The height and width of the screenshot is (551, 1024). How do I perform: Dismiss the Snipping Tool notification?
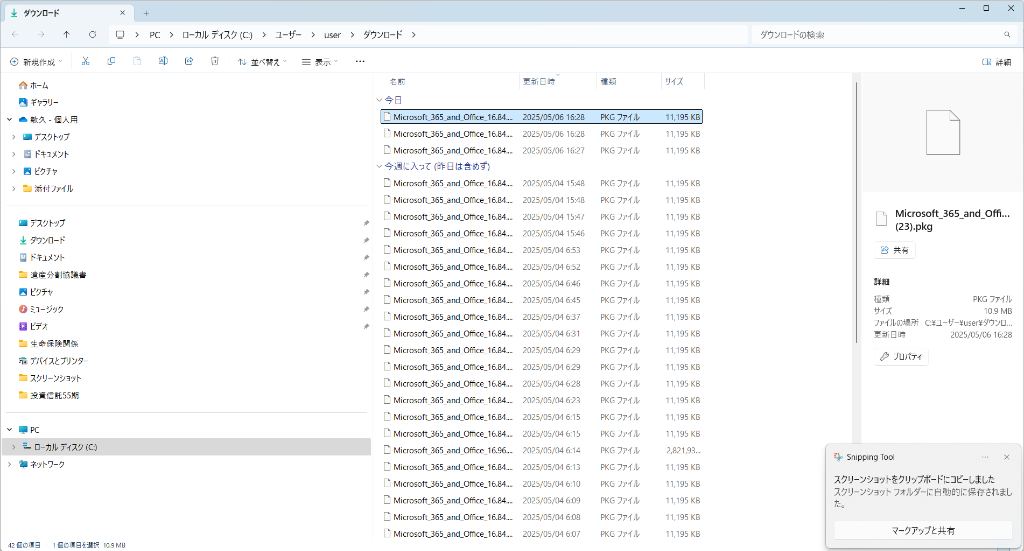pos(1006,457)
